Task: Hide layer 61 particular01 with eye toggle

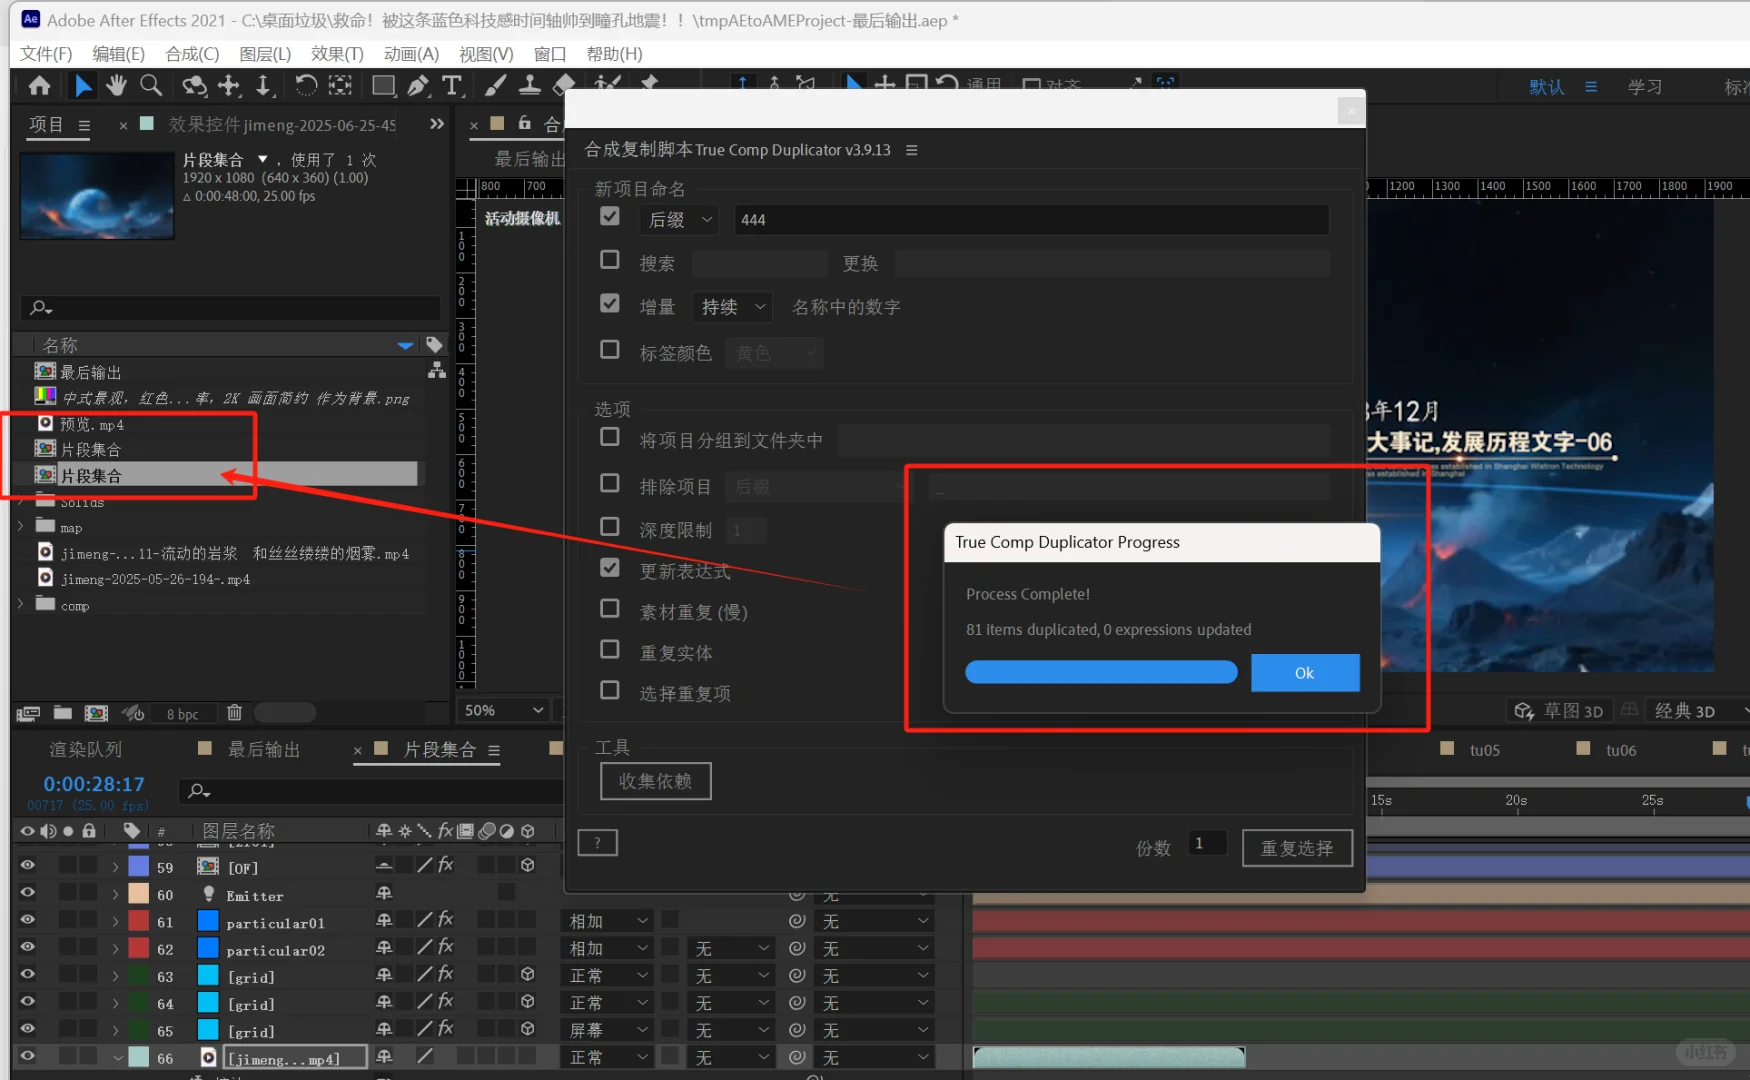Action: [27, 920]
